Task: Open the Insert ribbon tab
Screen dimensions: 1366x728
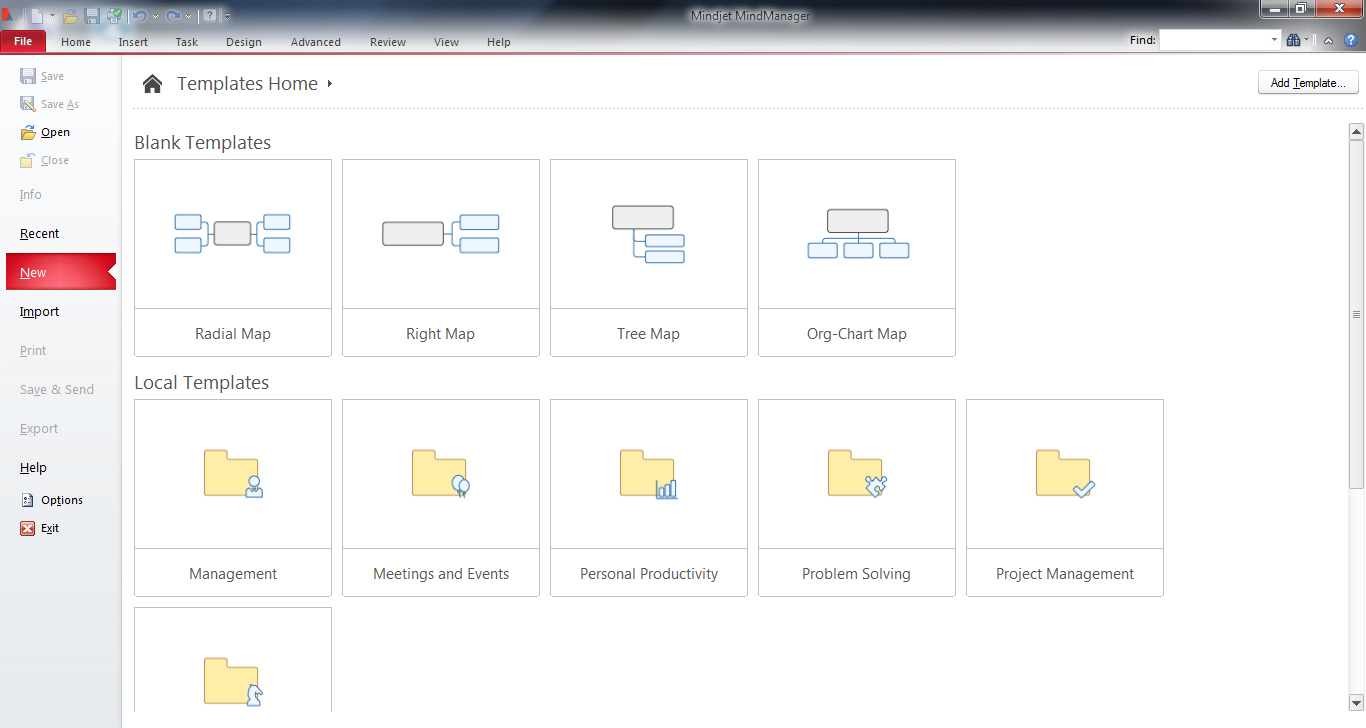Action: [x=133, y=42]
